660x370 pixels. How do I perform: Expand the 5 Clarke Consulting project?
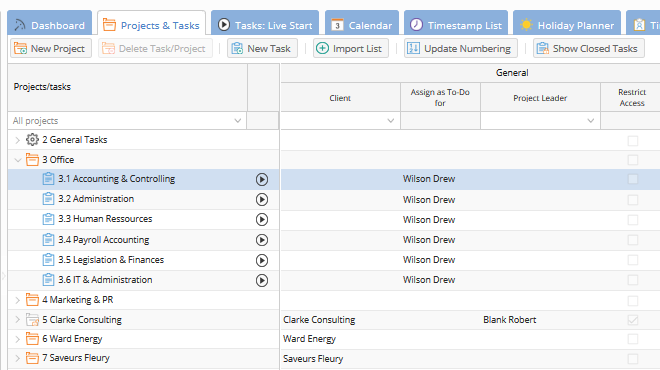[17, 319]
